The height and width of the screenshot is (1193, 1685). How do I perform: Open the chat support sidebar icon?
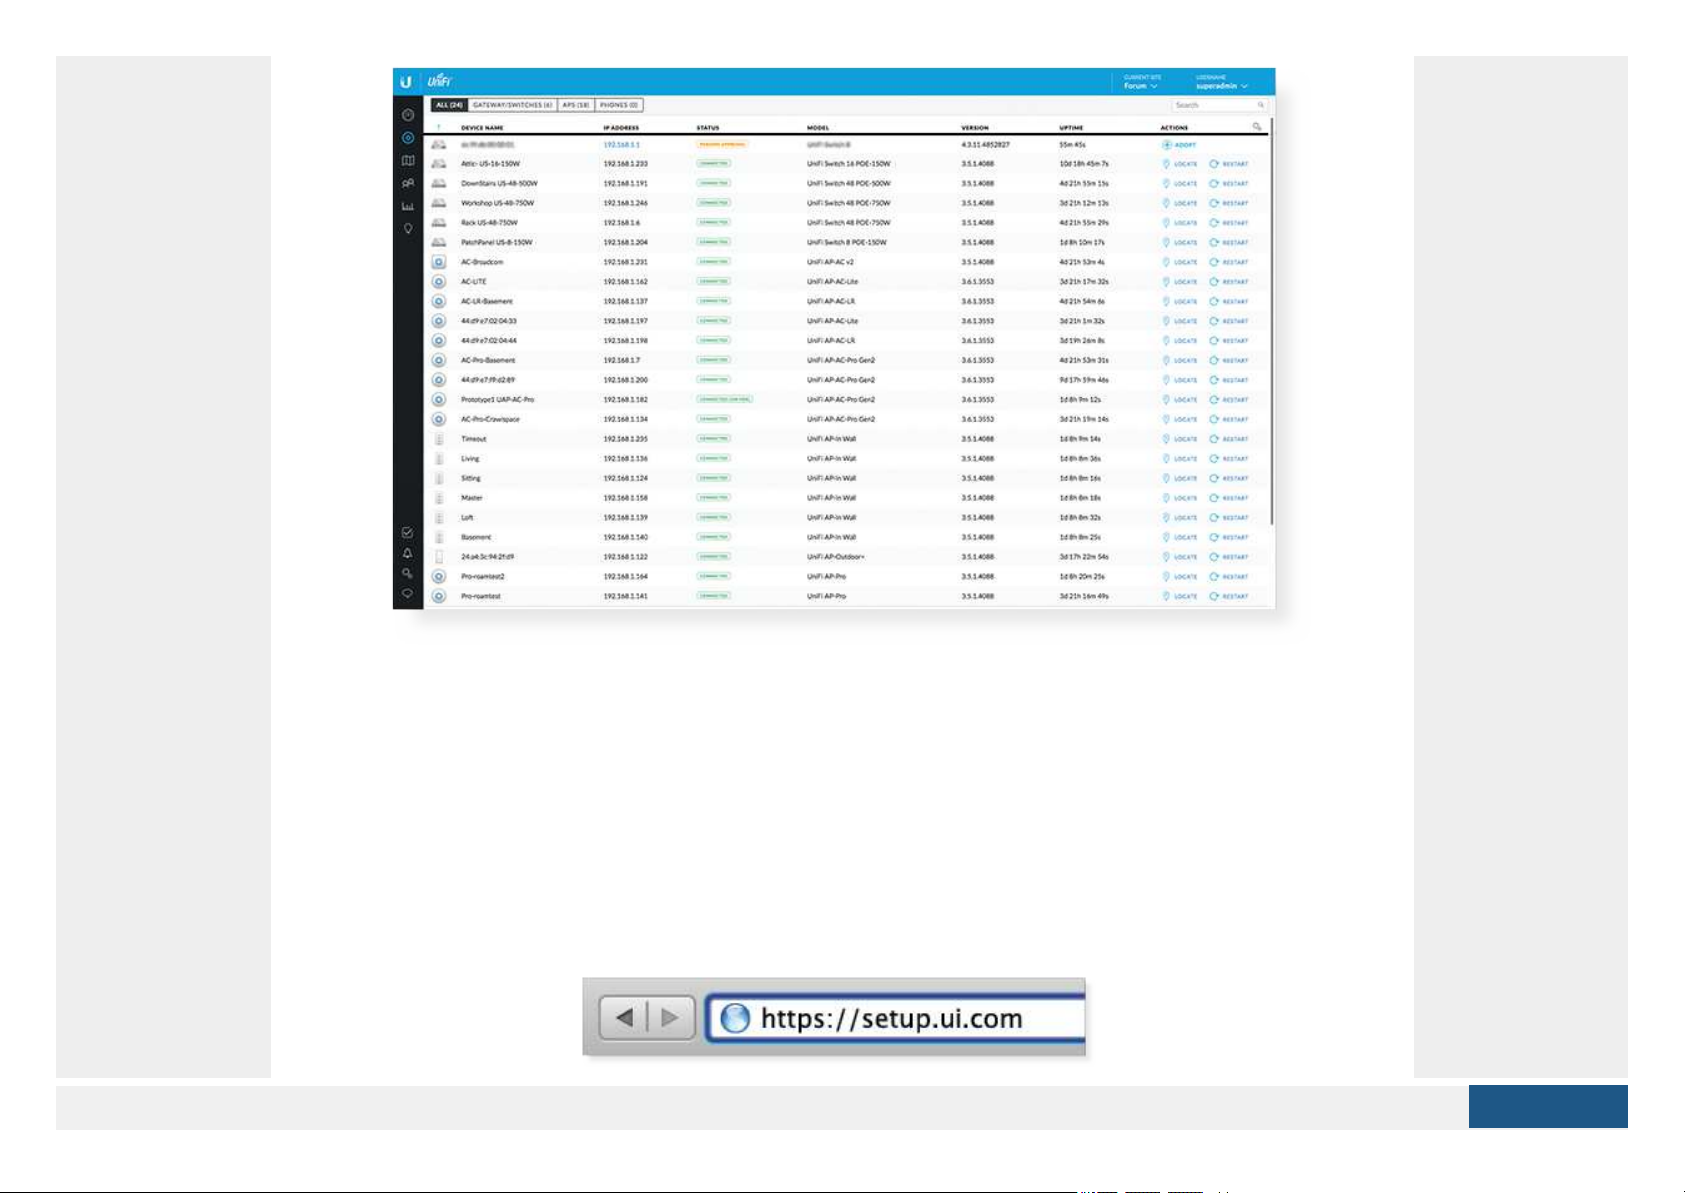[x=408, y=593]
